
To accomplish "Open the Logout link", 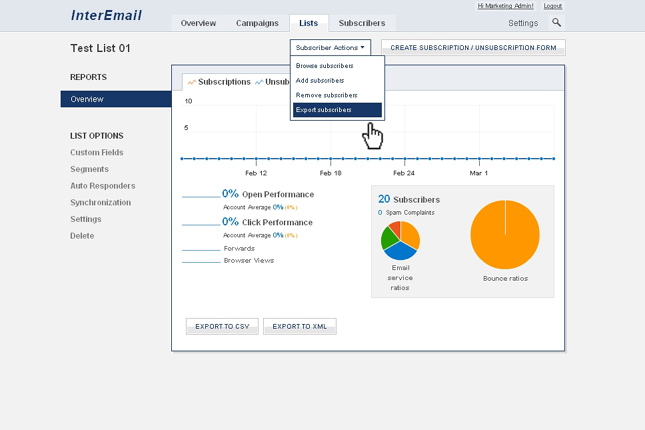I will tap(552, 6).
